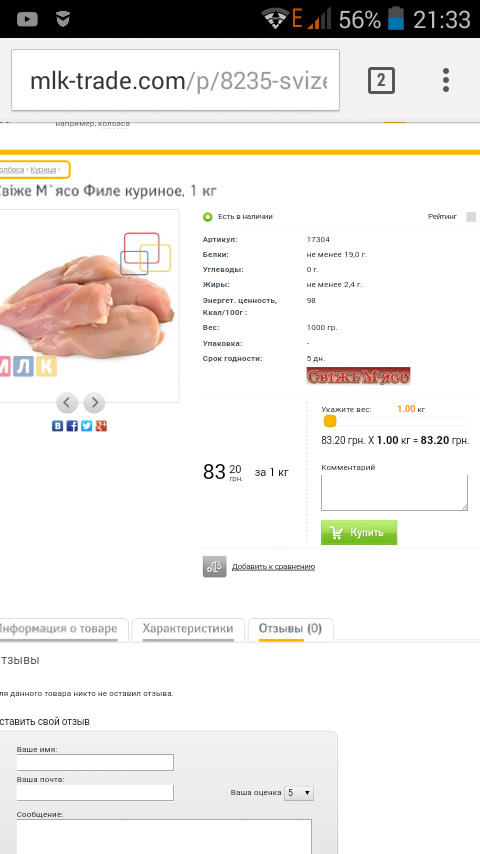
Task: Select the Отзывы (0) tab
Action: 290,629
